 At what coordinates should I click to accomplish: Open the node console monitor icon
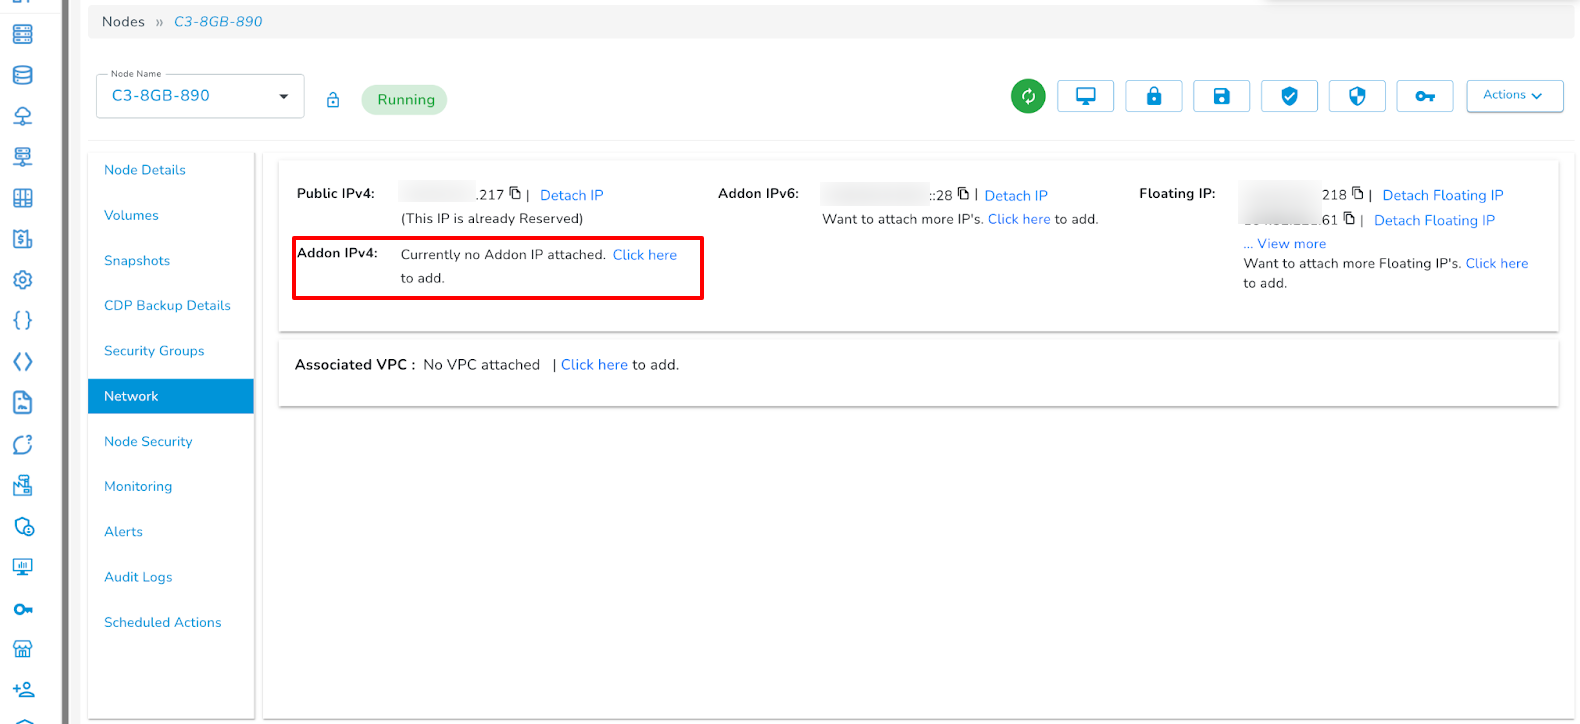1085,96
